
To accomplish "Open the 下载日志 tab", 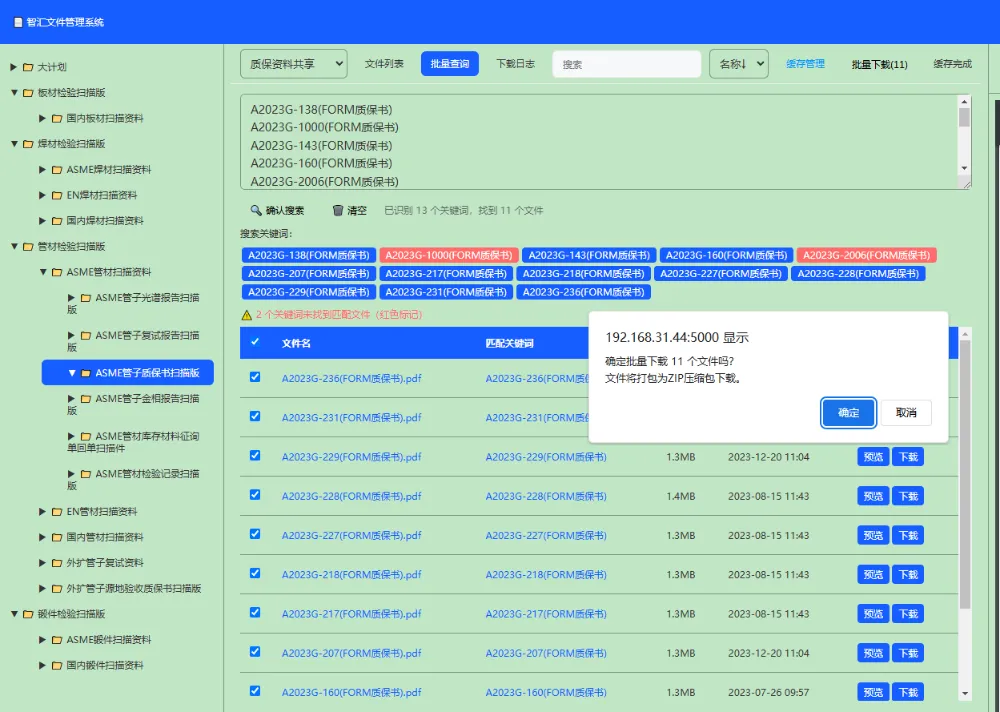I will pos(515,64).
